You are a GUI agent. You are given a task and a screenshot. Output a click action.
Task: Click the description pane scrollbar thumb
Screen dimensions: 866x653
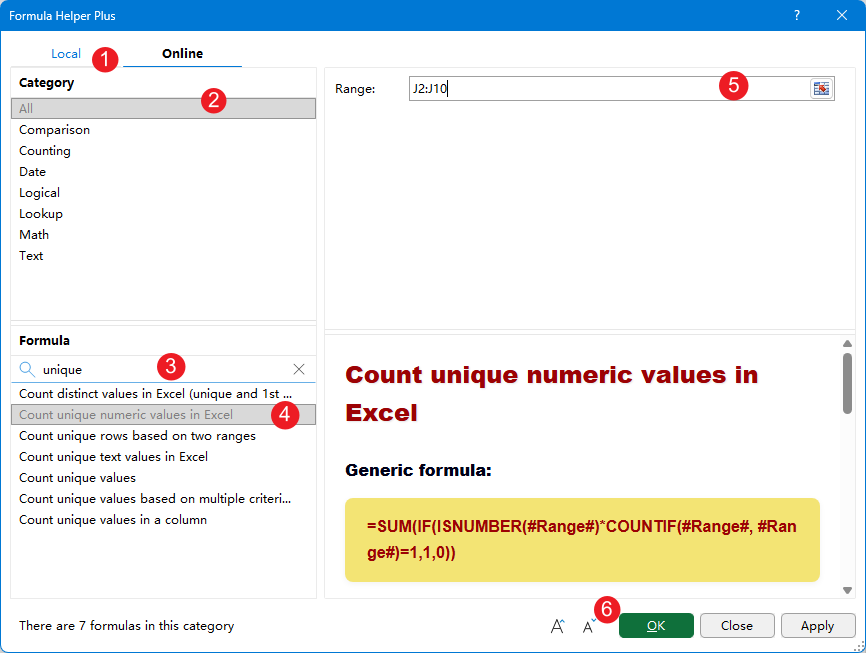tap(847, 383)
